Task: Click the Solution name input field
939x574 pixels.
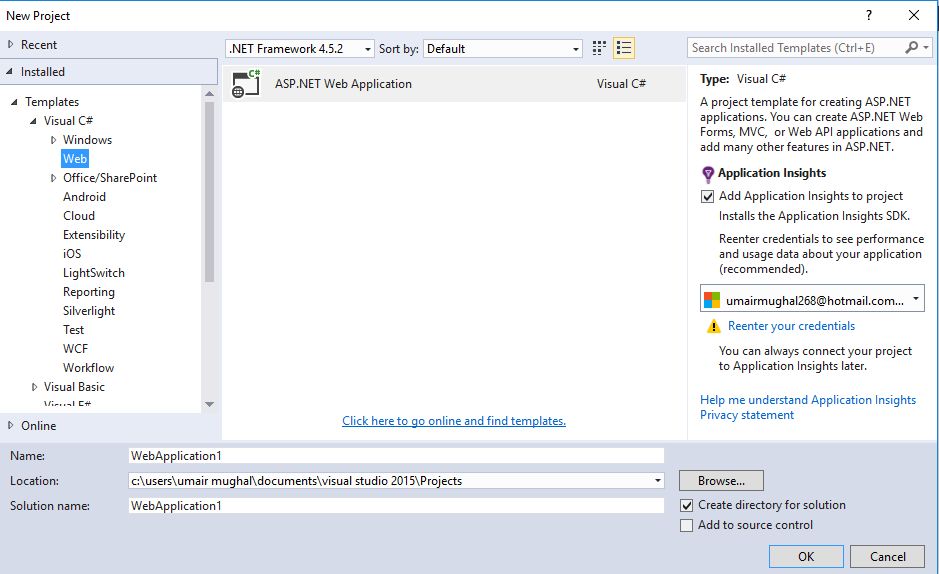Action: tap(396, 506)
